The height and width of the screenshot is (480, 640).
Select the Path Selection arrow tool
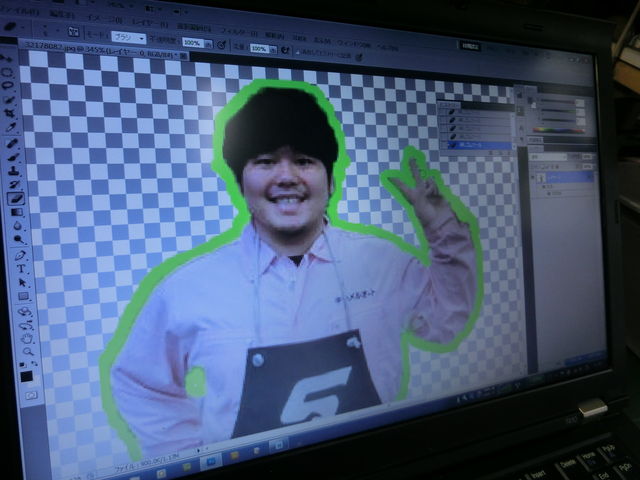(x=22, y=282)
